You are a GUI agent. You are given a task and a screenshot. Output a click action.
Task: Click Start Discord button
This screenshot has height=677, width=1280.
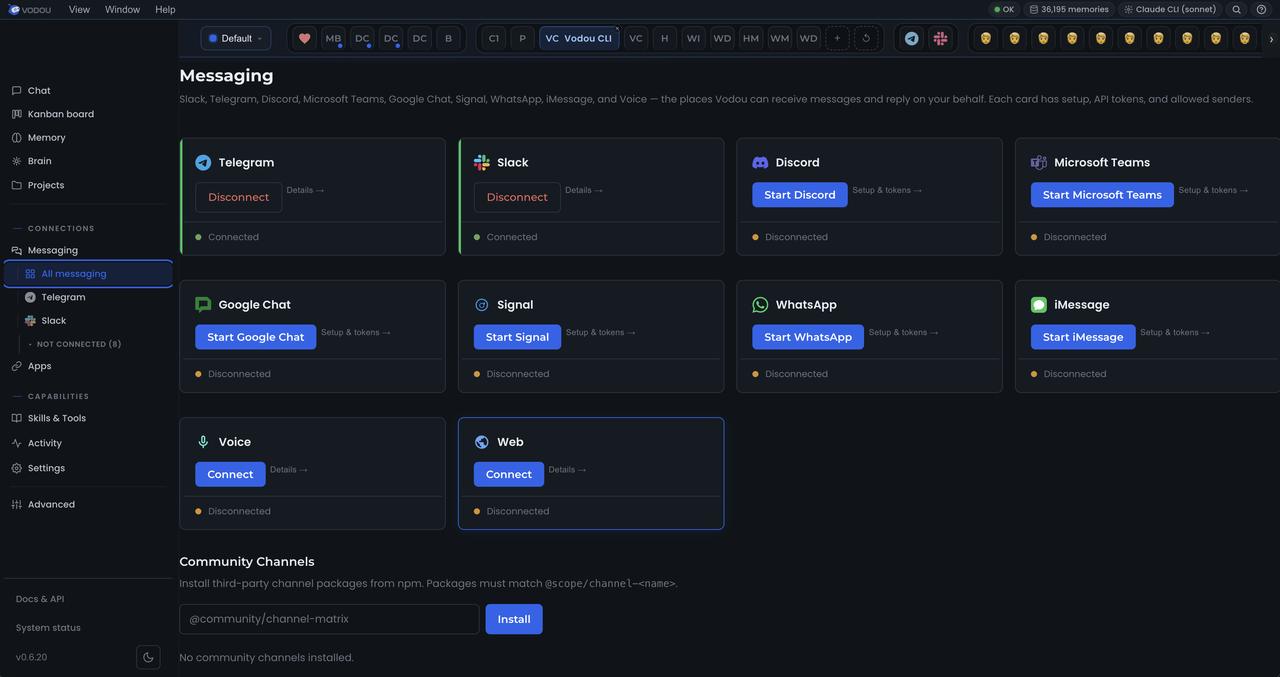[x=800, y=195]
